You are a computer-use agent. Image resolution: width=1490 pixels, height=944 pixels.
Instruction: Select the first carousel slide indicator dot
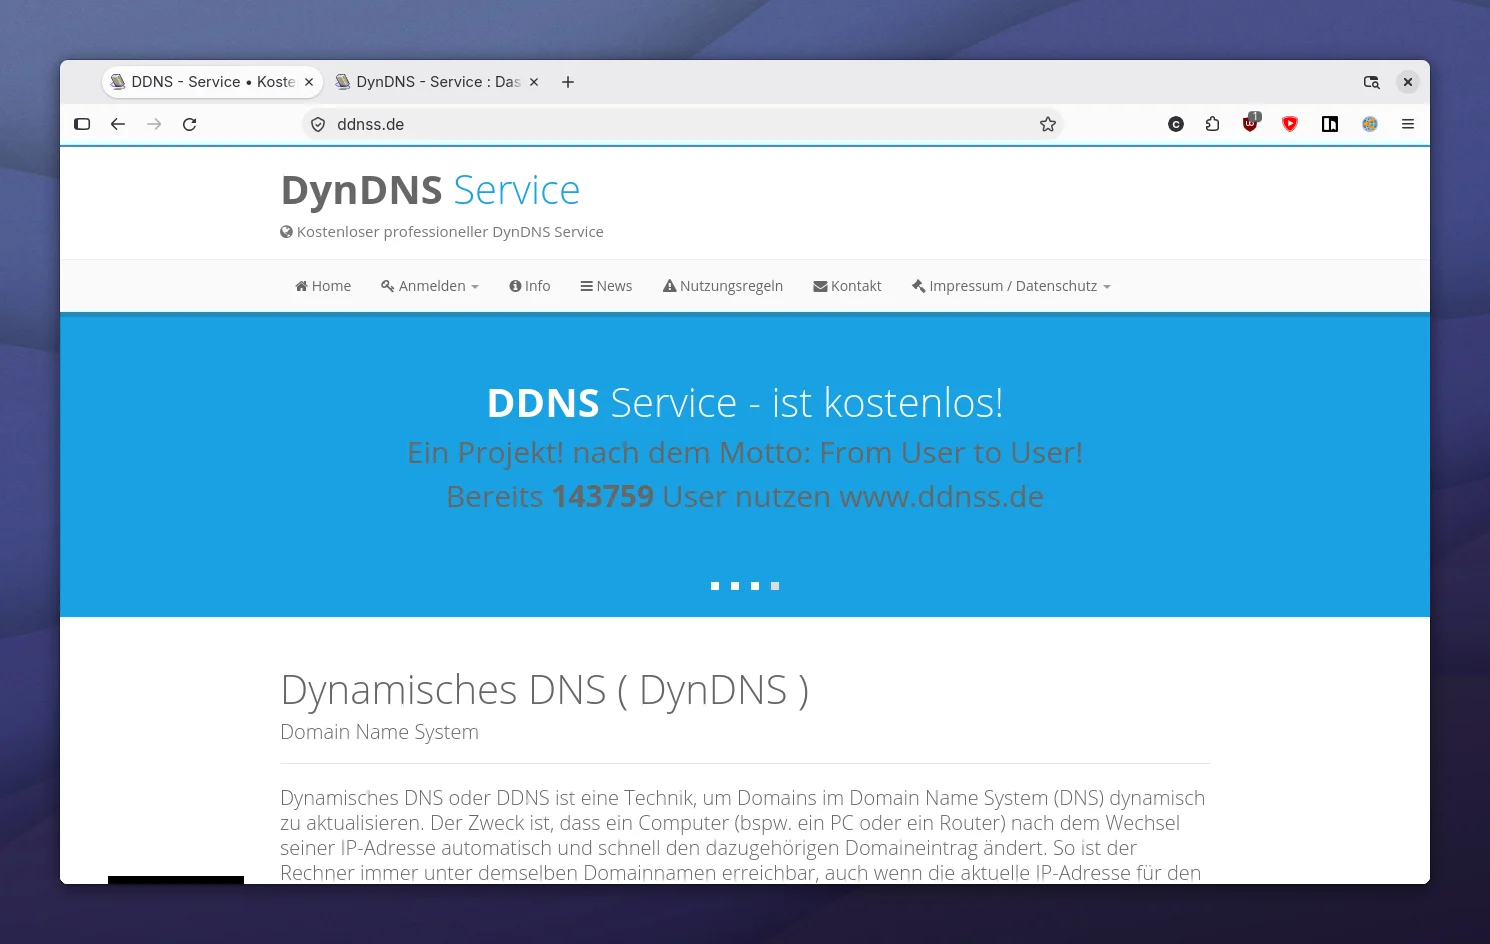(715, 586)
